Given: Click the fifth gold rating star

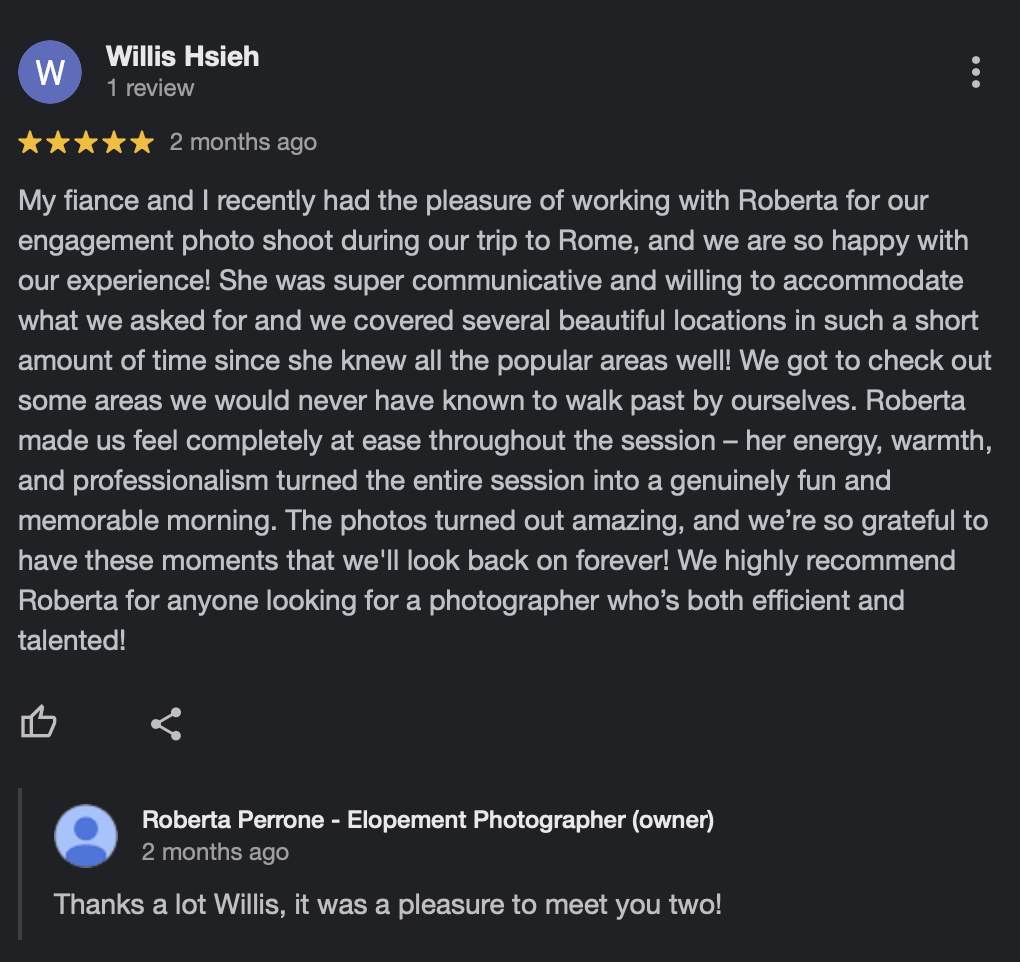Looking at the screenshot, I should tap(142, 143).
